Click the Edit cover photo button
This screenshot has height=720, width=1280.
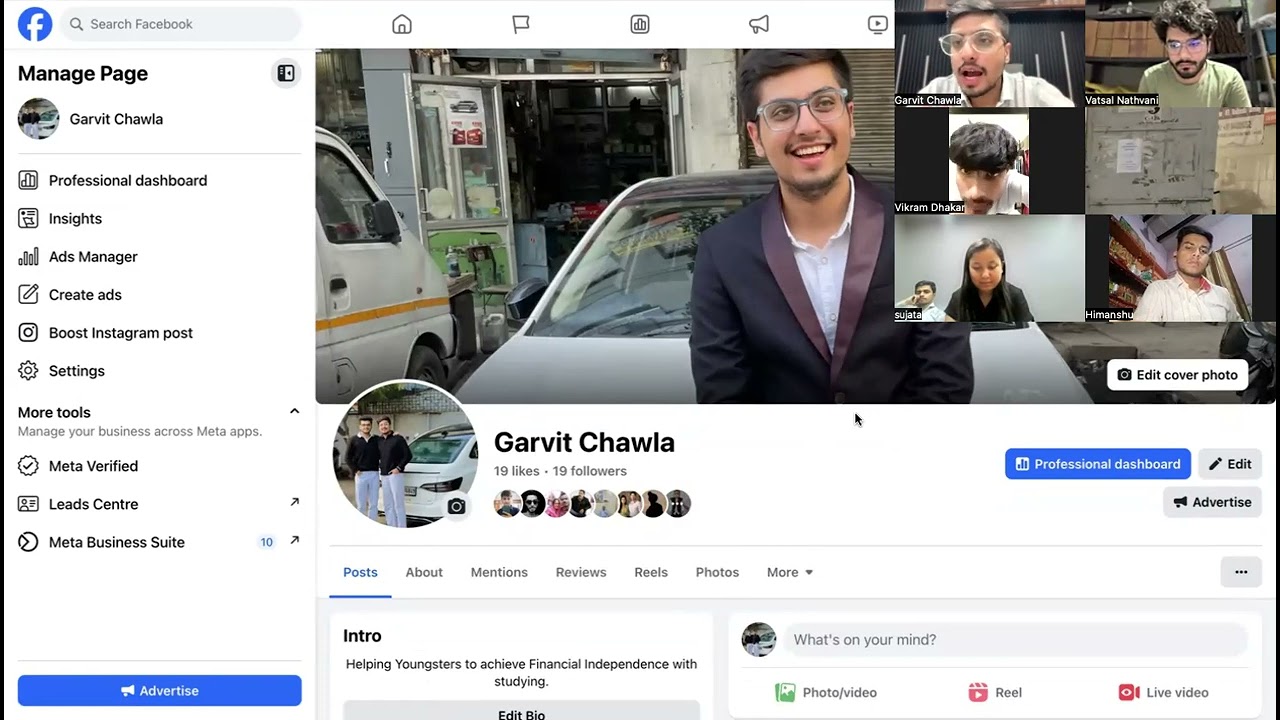tap(1178, 375)
